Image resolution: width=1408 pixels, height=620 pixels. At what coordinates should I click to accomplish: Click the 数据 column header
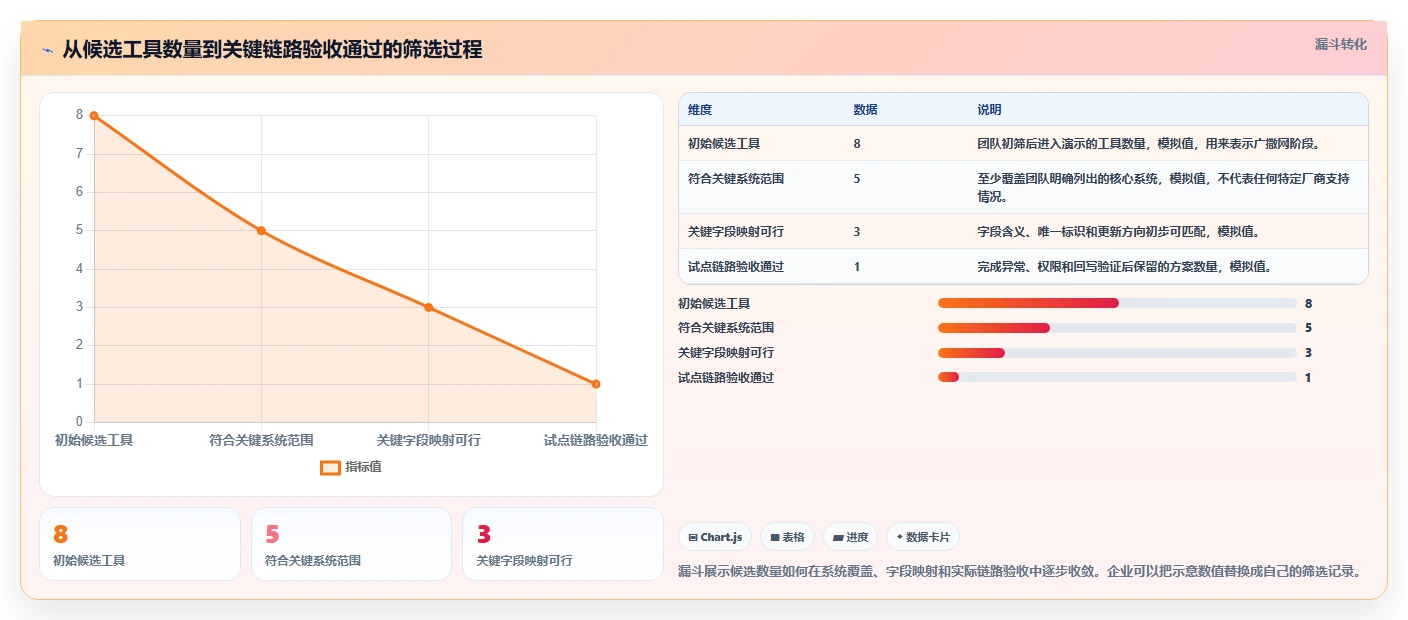point(865,110)
